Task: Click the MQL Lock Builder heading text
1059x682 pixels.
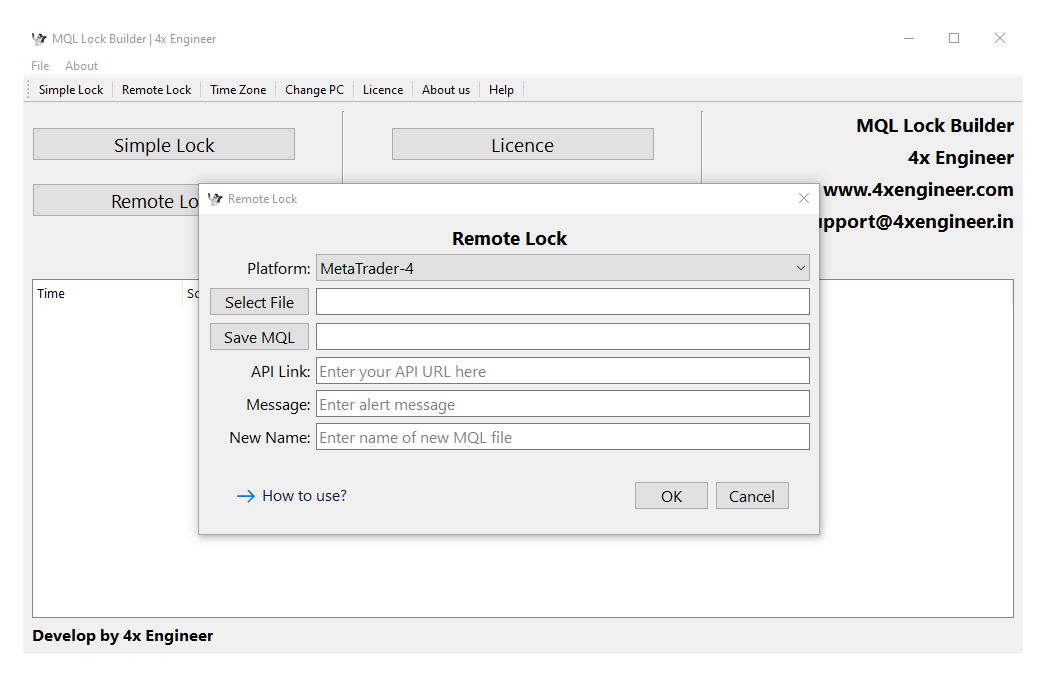Action: tap(935, 126)
